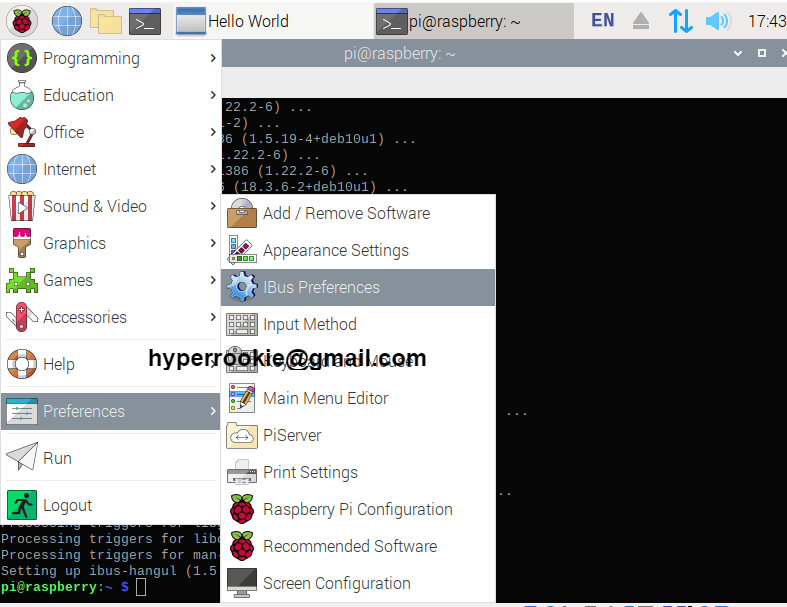Switch to the pi@raspberry terminal taskbar button
This screenshot has width=787, height=607.
coord(473,22)
